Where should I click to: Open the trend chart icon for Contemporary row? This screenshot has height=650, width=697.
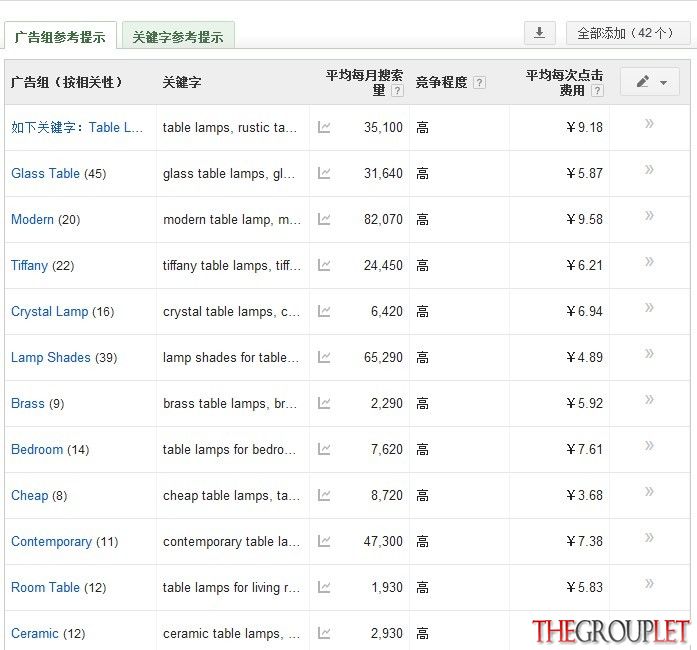pyautogui.click(x=324, y=541)
